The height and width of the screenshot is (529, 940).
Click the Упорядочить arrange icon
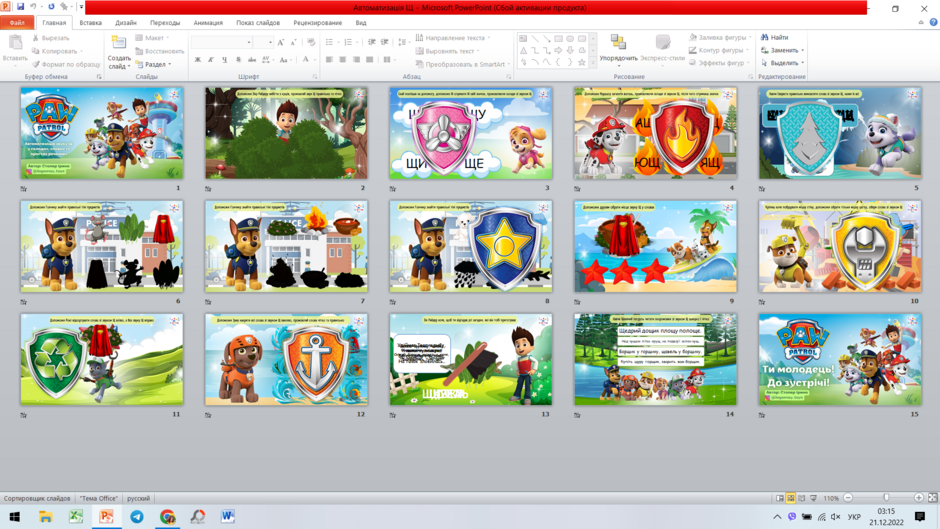point(617,42)
